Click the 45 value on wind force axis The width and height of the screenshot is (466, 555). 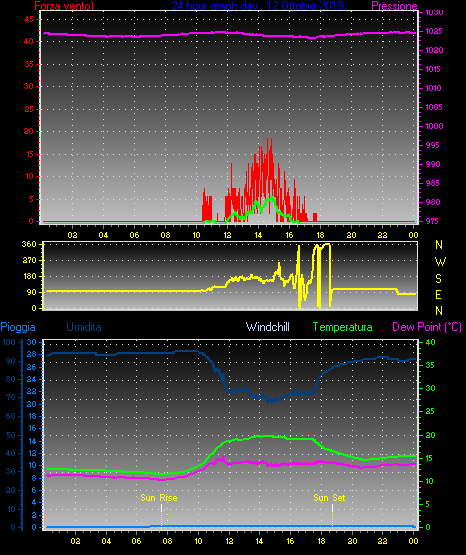(x=29, y=19)
